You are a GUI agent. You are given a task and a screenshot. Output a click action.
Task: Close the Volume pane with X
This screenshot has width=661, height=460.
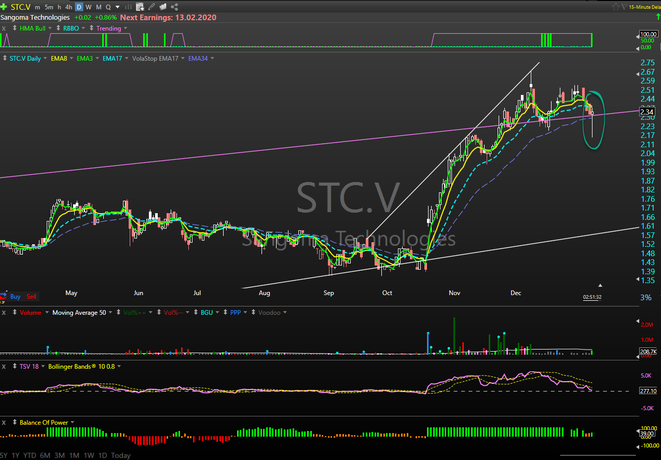(3, 312)
